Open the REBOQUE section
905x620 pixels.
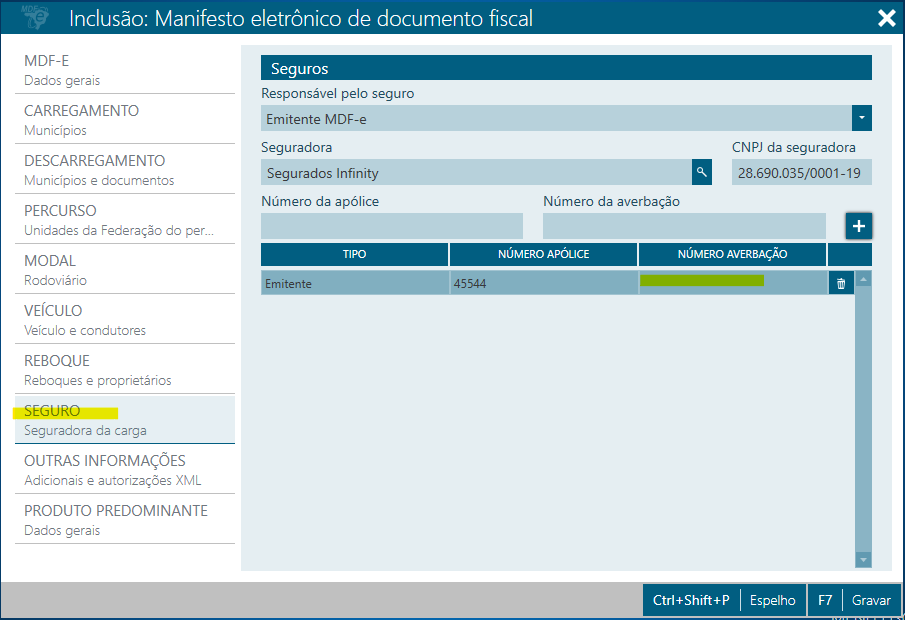124,370
